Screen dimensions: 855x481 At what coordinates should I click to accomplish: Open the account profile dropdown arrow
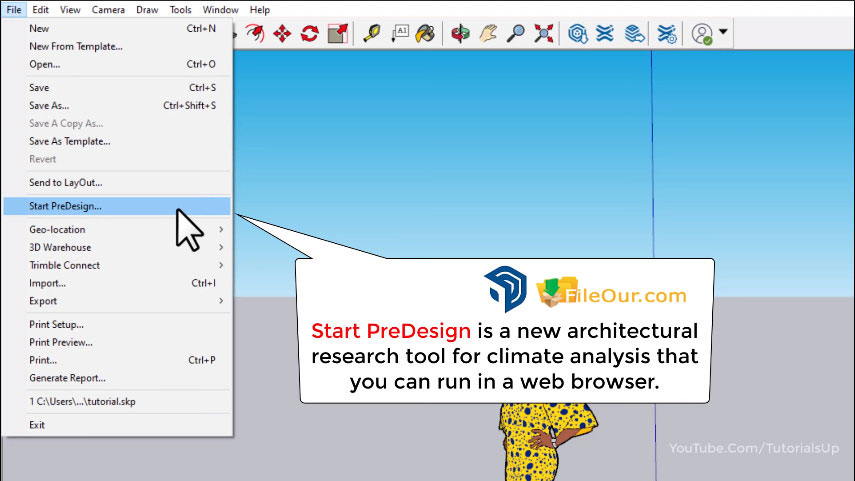(723, 34)
